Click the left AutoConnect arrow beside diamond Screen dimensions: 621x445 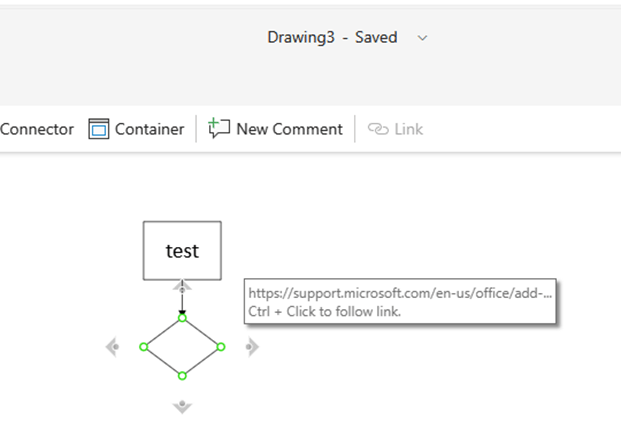[x=112, y=347]
